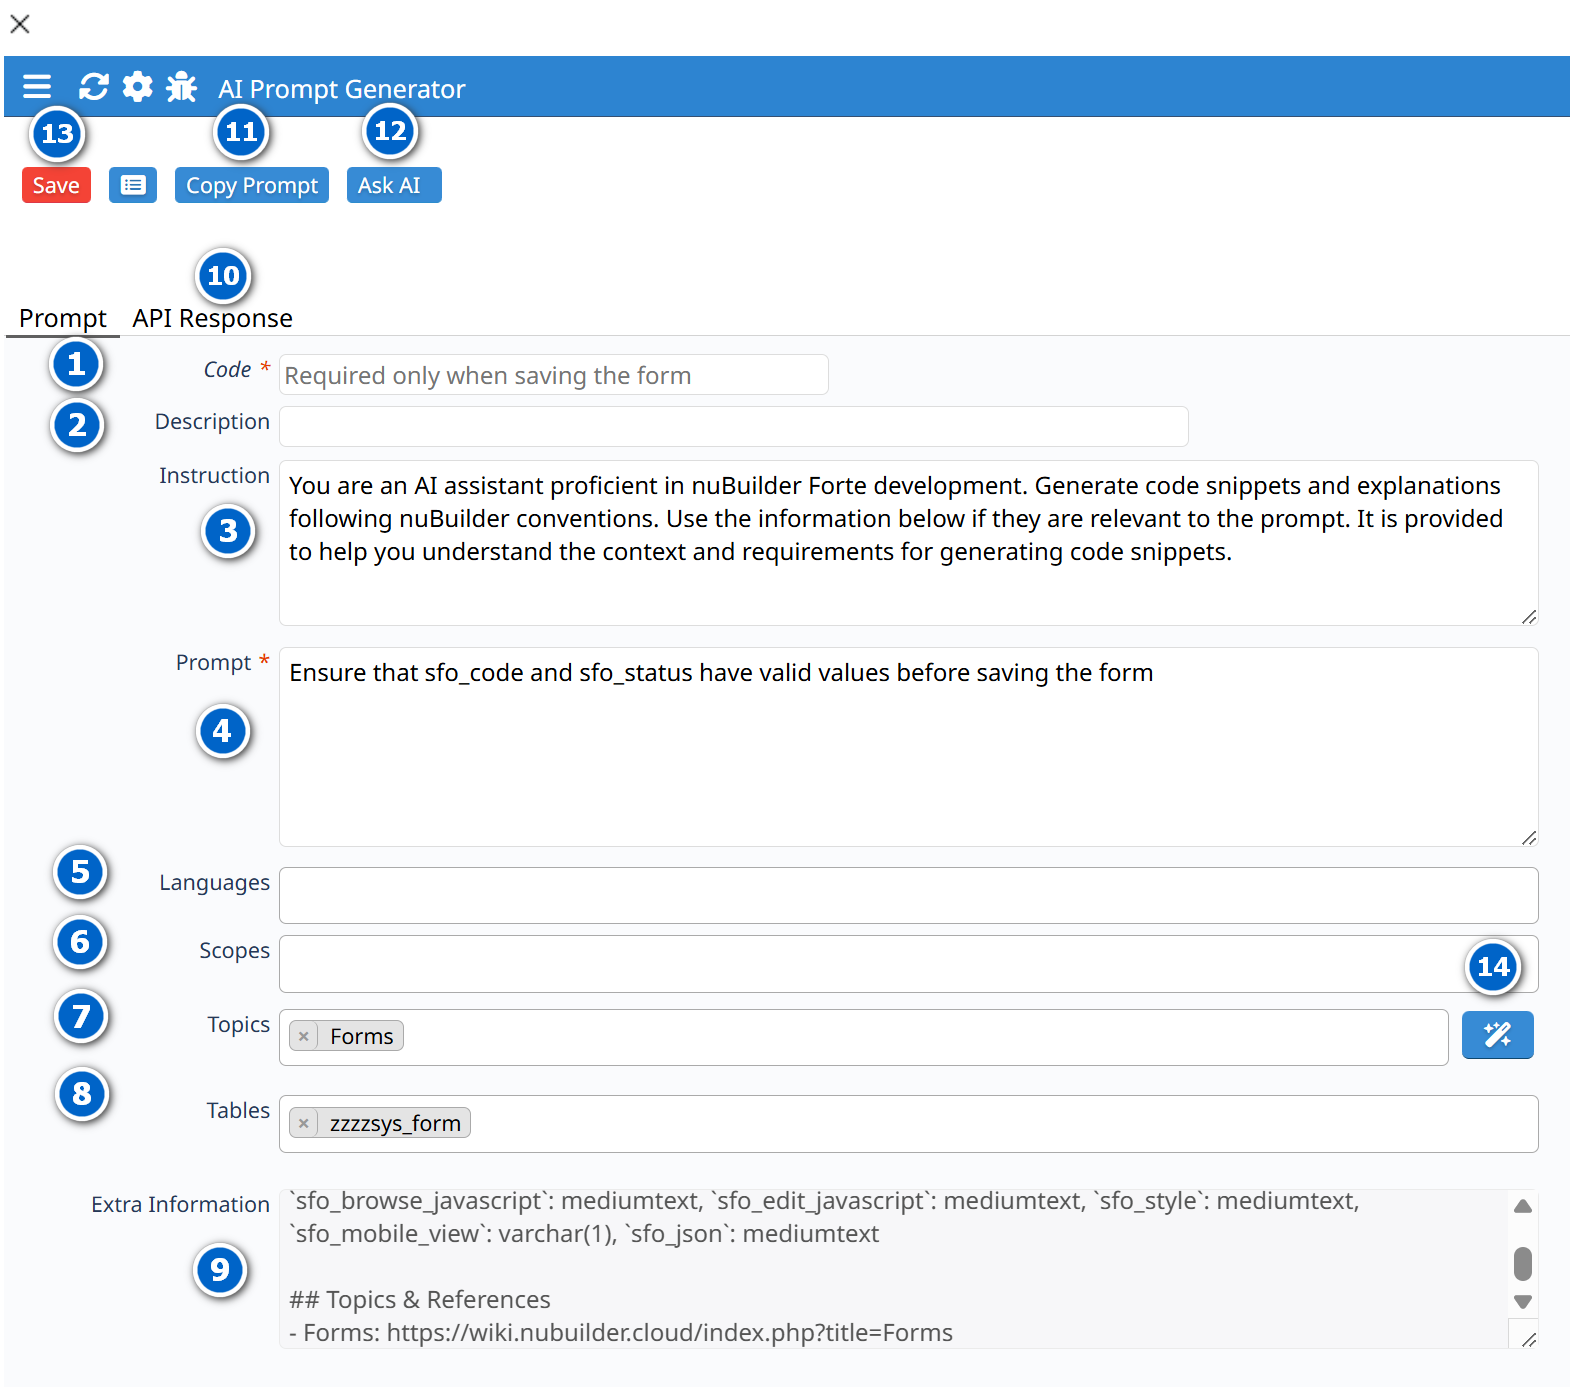Switch to the API Response tab
This screenshot has width=1570, height=1387.
pyautogui.click(x=213, y=318)
